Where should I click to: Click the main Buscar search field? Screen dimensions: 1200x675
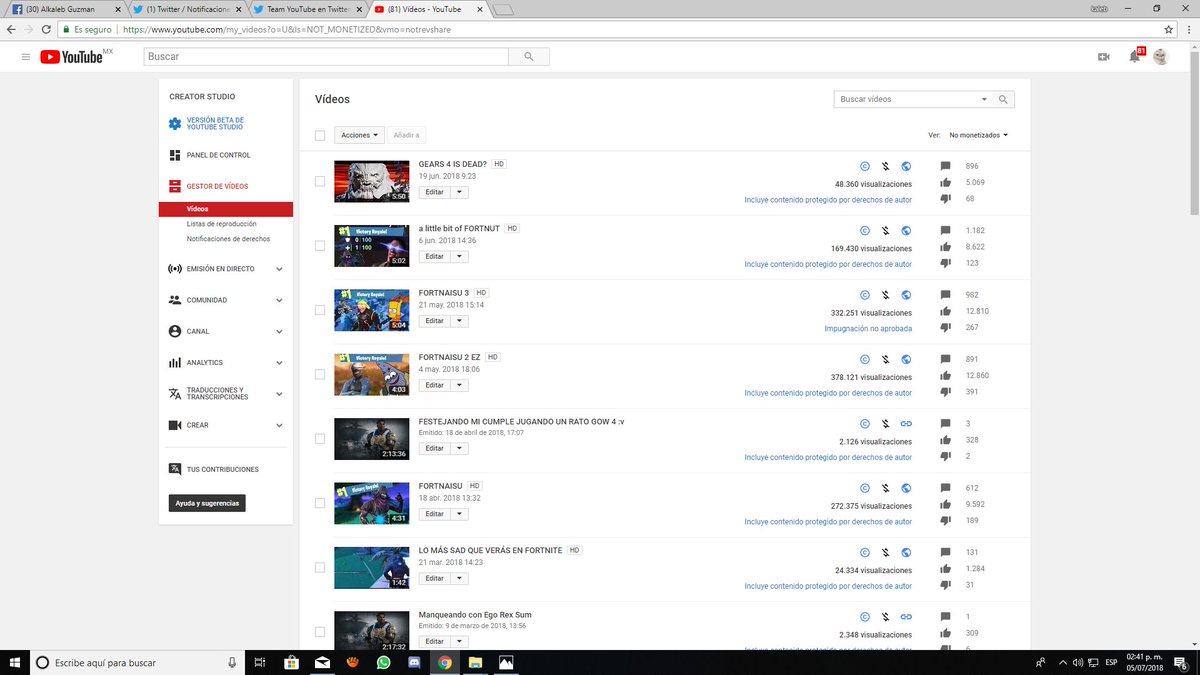click(x=326, y=57)
